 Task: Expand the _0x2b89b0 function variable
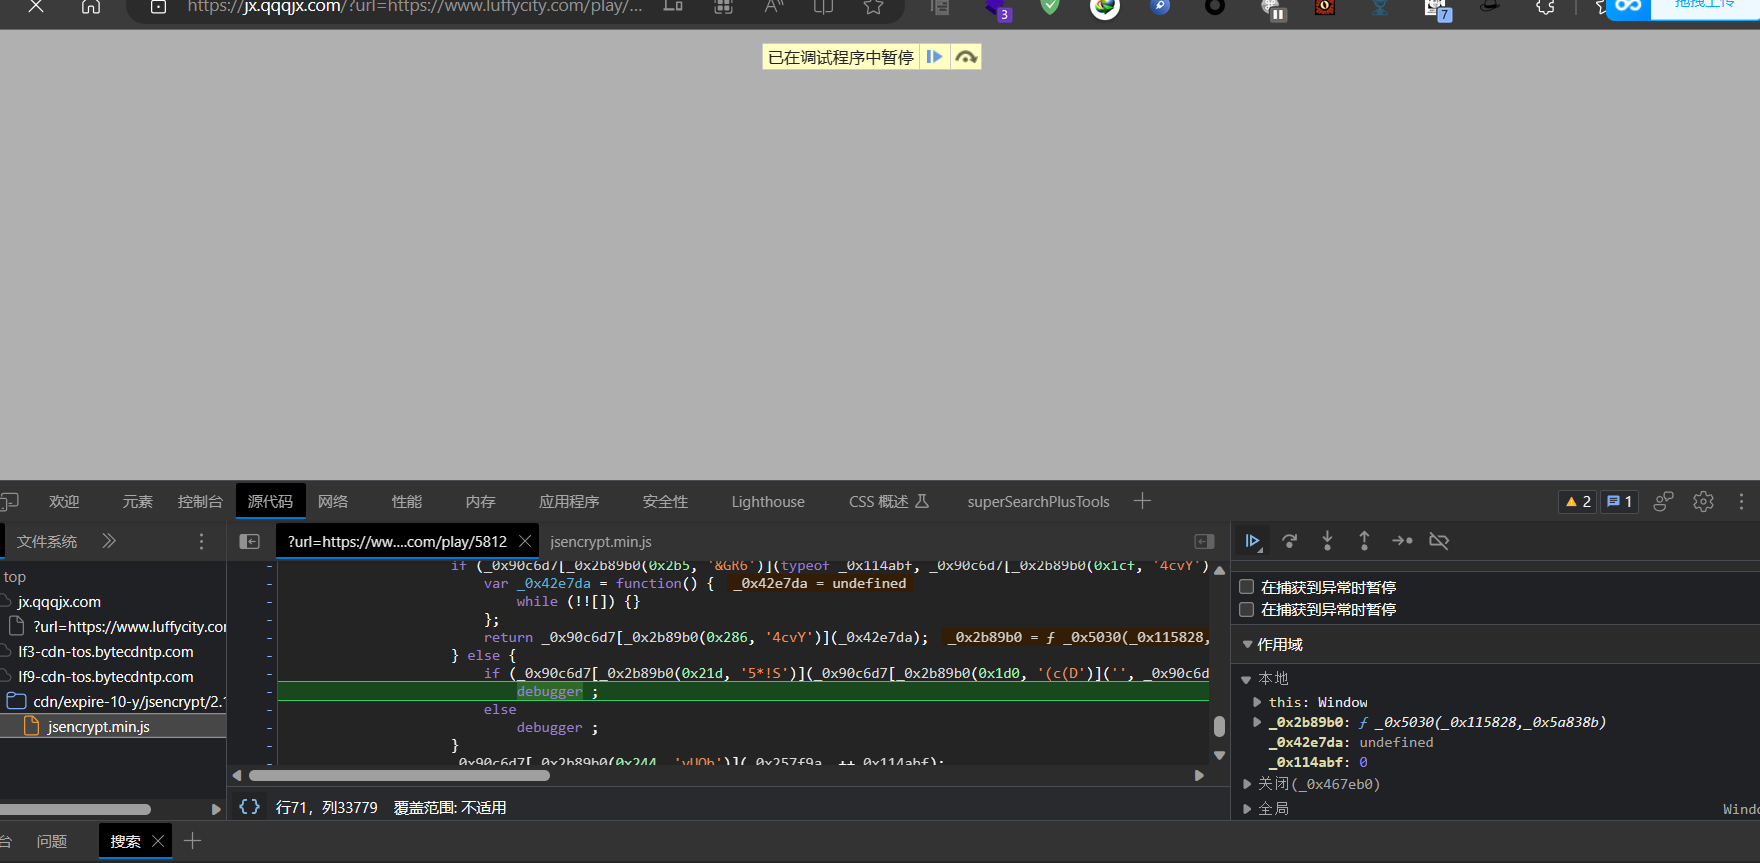click(1257, 722)
